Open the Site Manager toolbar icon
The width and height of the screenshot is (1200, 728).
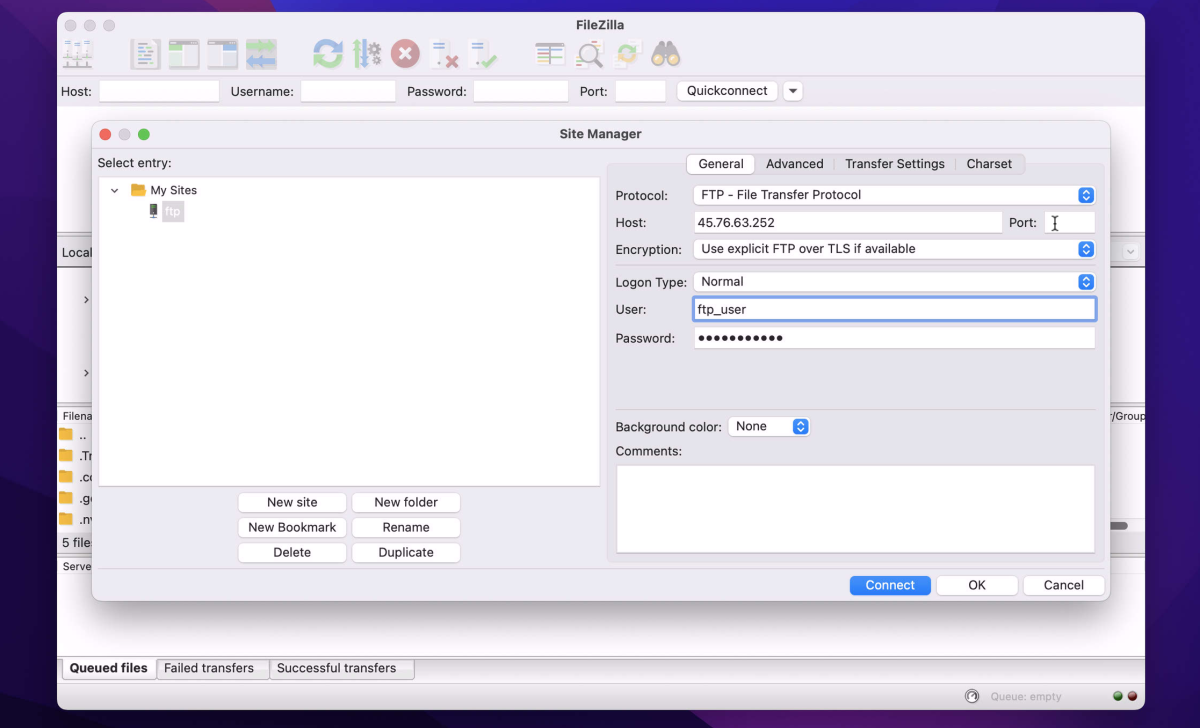pos(78,54)
